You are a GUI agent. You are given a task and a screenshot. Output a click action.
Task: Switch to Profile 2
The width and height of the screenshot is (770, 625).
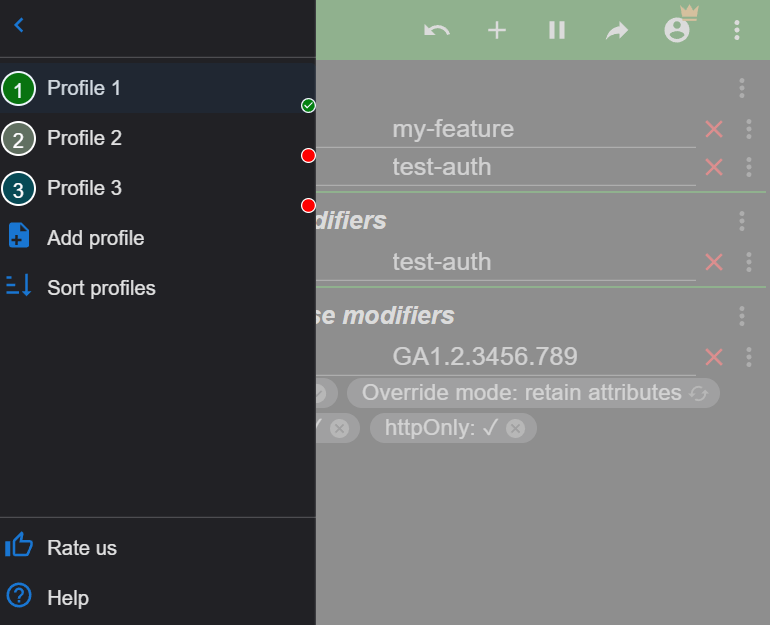coord(84,138)
